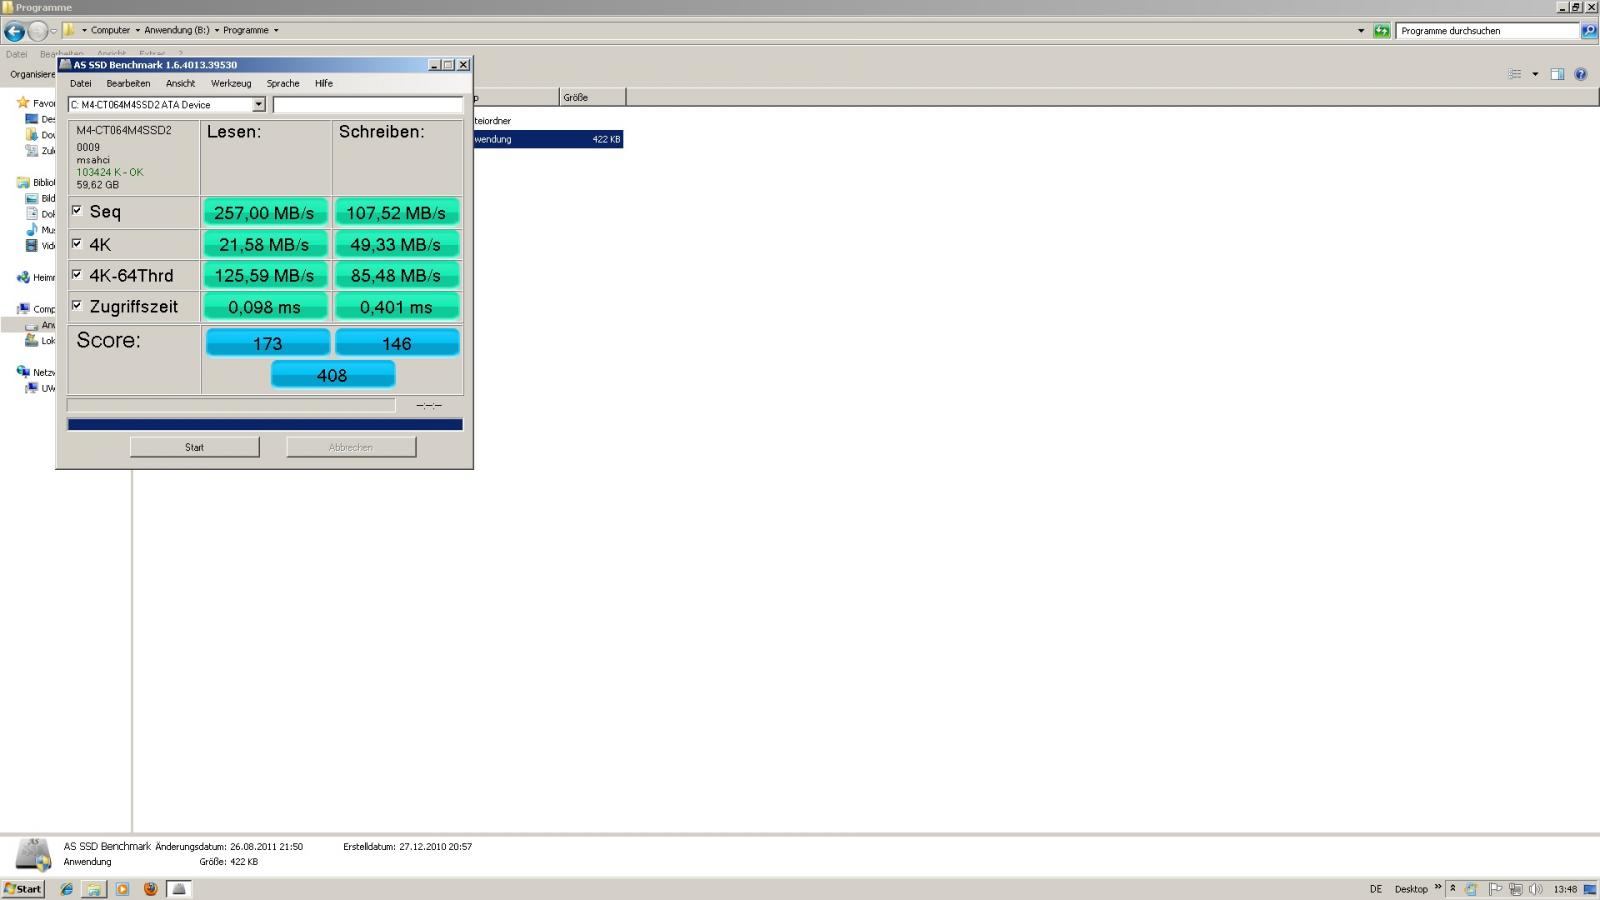Toggle the Zugriffszeit test checkbox
This screenshot has width=1600, height=900.
77,305
